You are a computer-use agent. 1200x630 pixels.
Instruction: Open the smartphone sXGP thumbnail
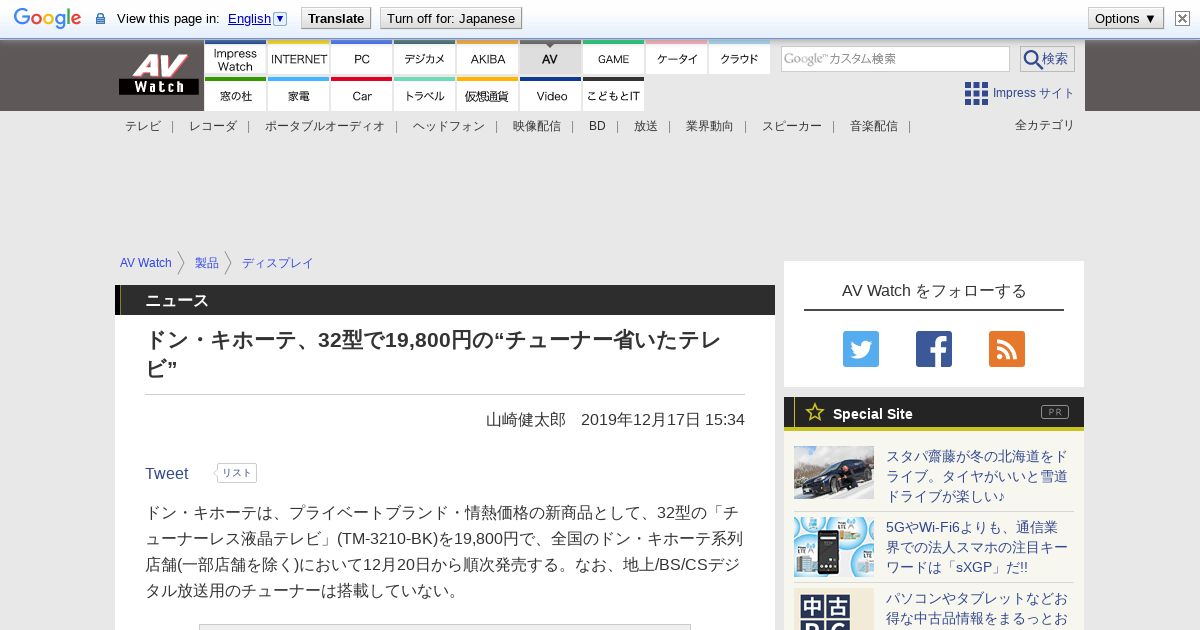(x=834, y=547)
